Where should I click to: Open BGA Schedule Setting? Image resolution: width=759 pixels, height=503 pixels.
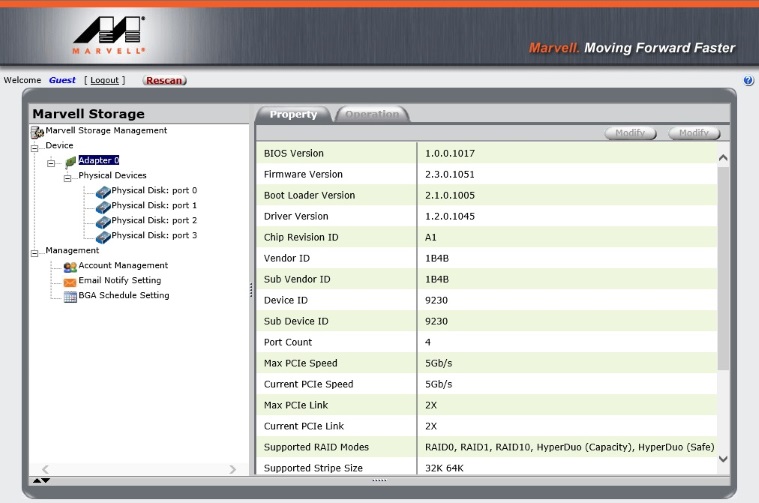click(x=124, y=295)
